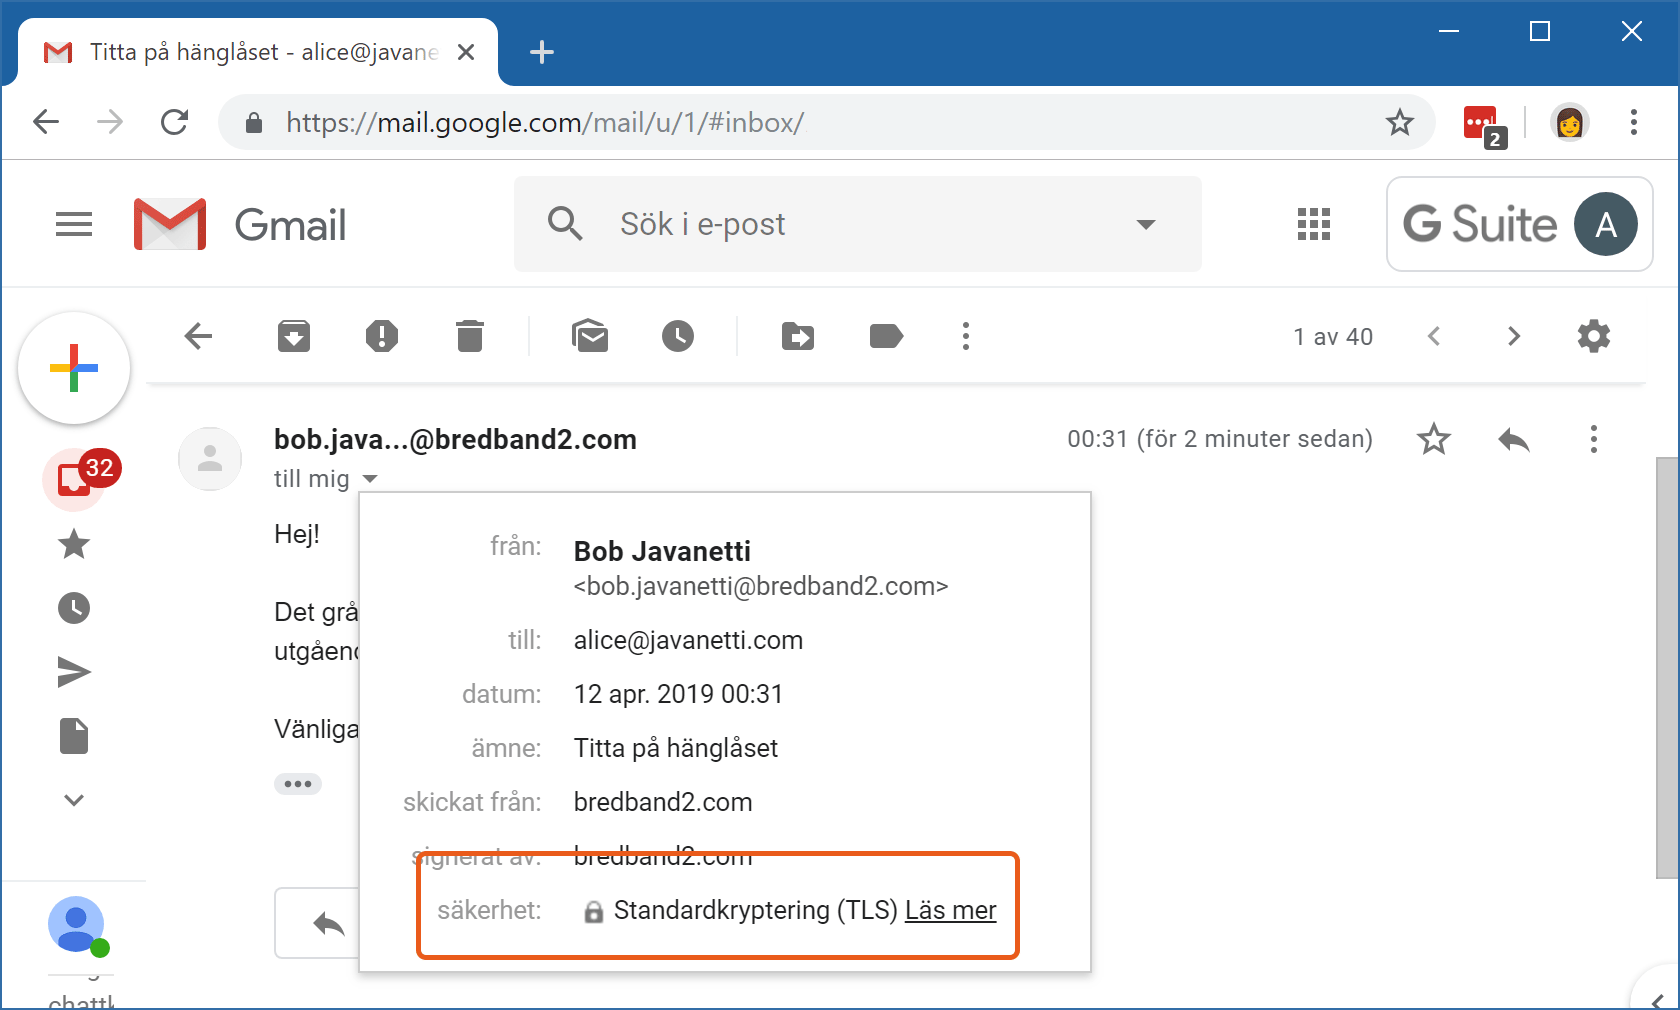Open Drafts in sidebar
This screenshot has height=1010, width=1680.
coord(74,736)
